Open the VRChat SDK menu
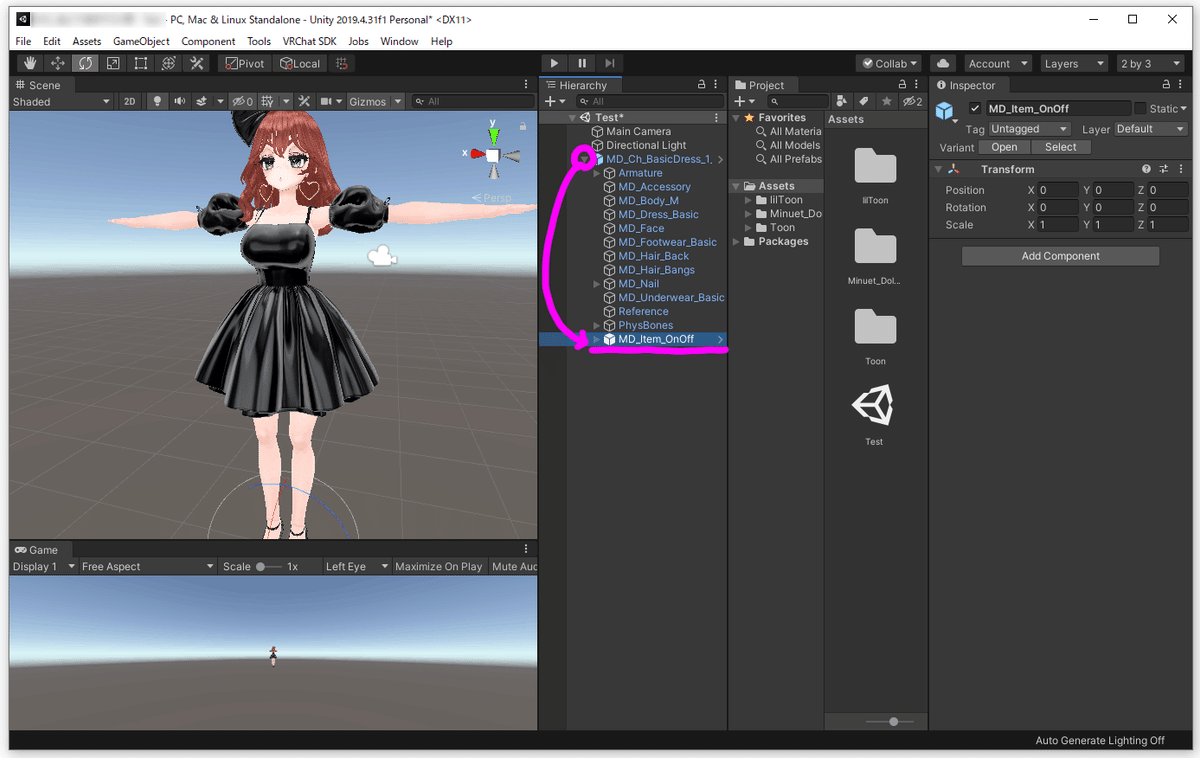The image size is (1200, 758). pyautogui.click(x=310, y=41)
